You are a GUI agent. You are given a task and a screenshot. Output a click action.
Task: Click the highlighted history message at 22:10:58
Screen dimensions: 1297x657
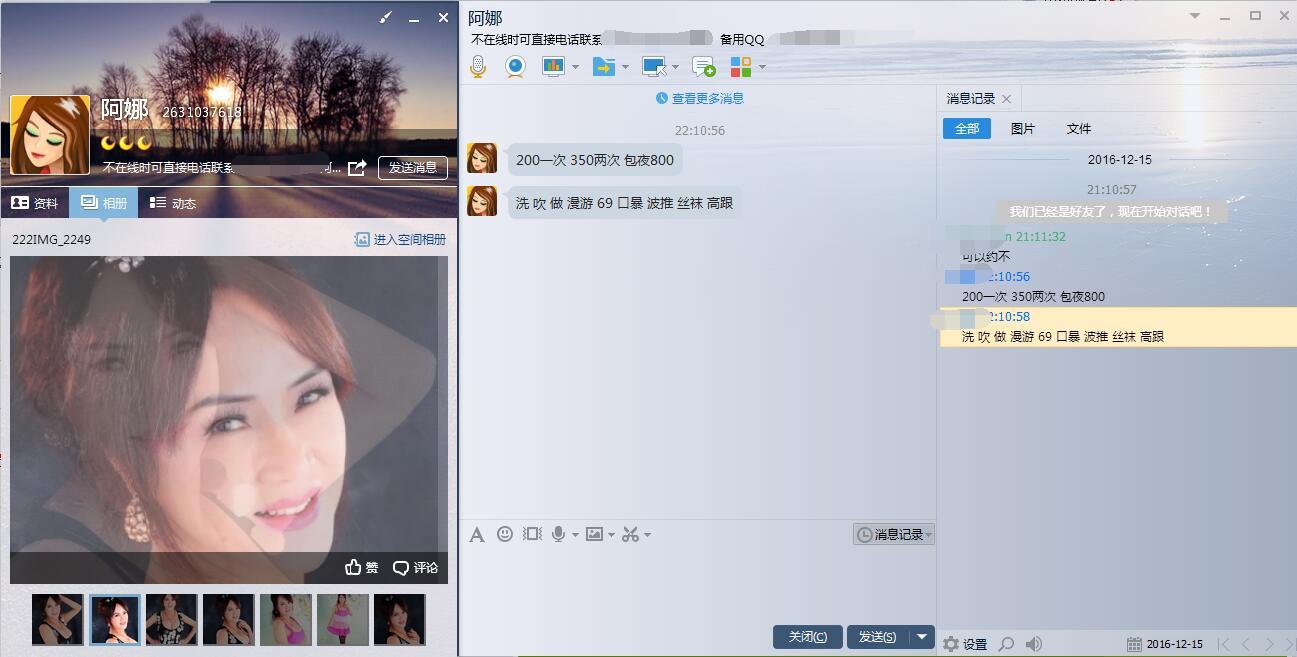tap(1118, 327)
